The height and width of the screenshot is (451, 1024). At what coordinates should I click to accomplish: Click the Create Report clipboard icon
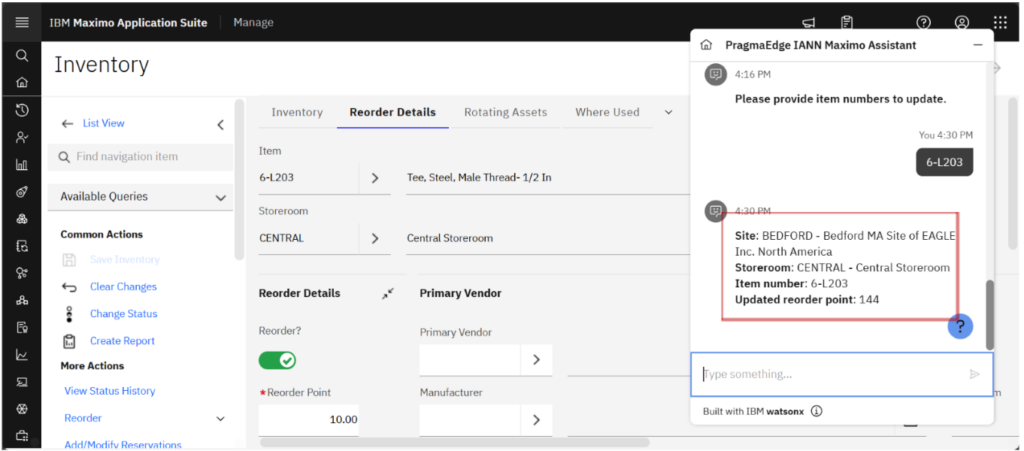69,341
